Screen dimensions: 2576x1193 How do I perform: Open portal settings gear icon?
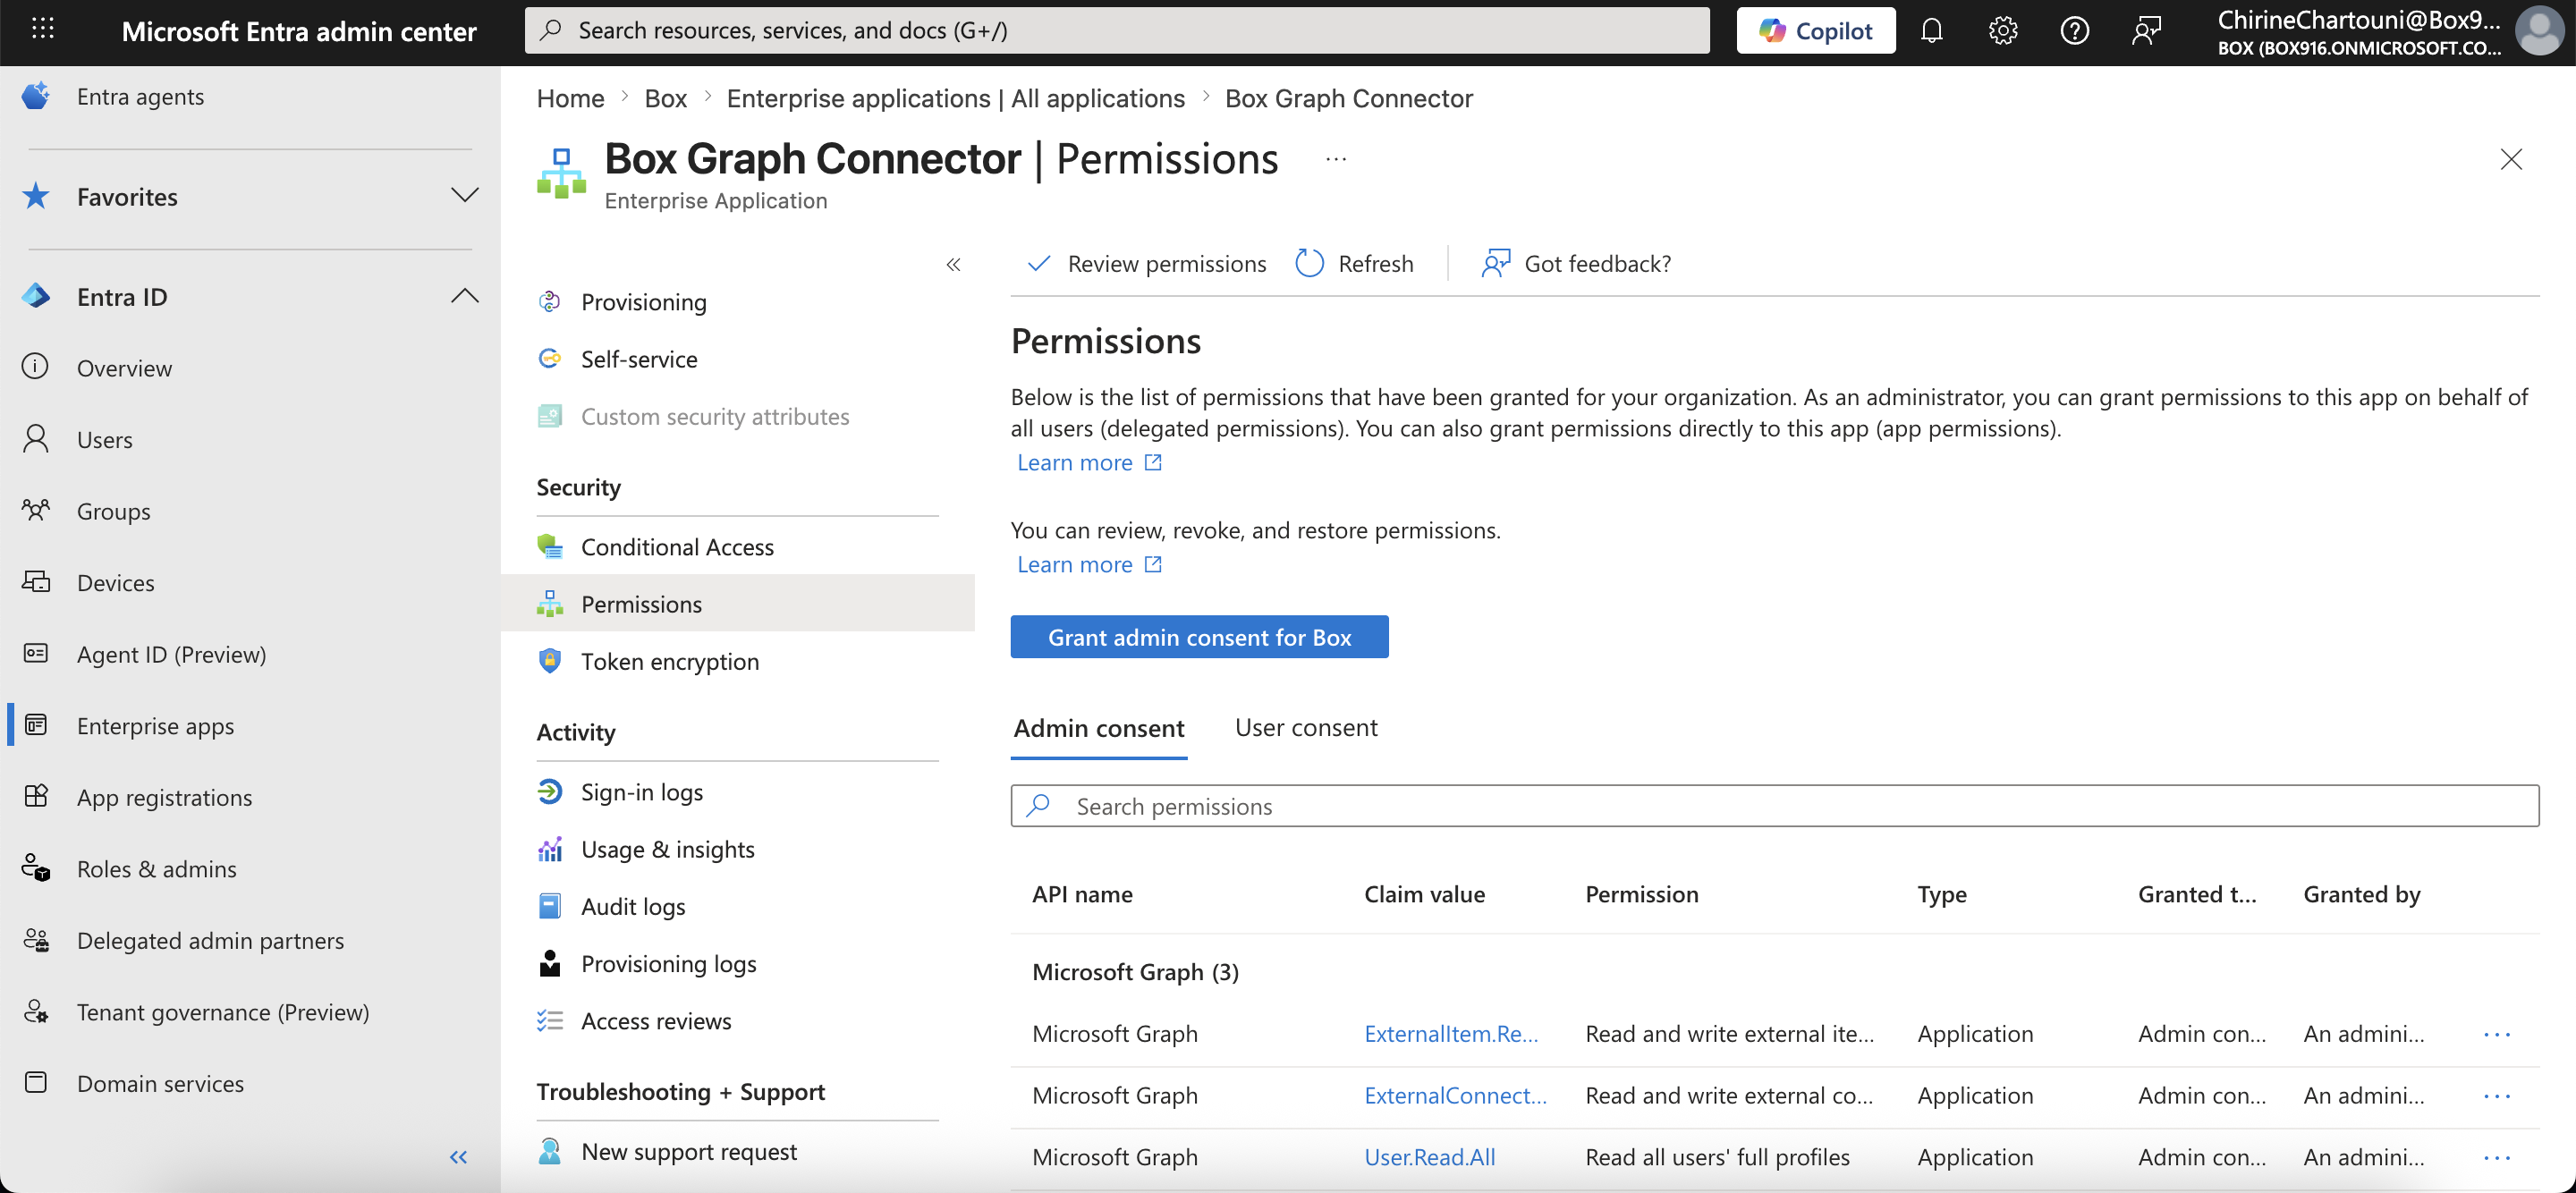tap(2002, 31)
